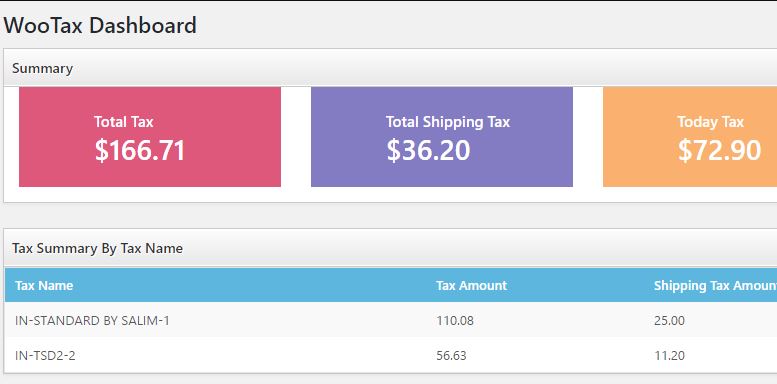The image size is (777, 384).
Task: Click the 25.00 shipping tax cell
Action: [669, 321]
